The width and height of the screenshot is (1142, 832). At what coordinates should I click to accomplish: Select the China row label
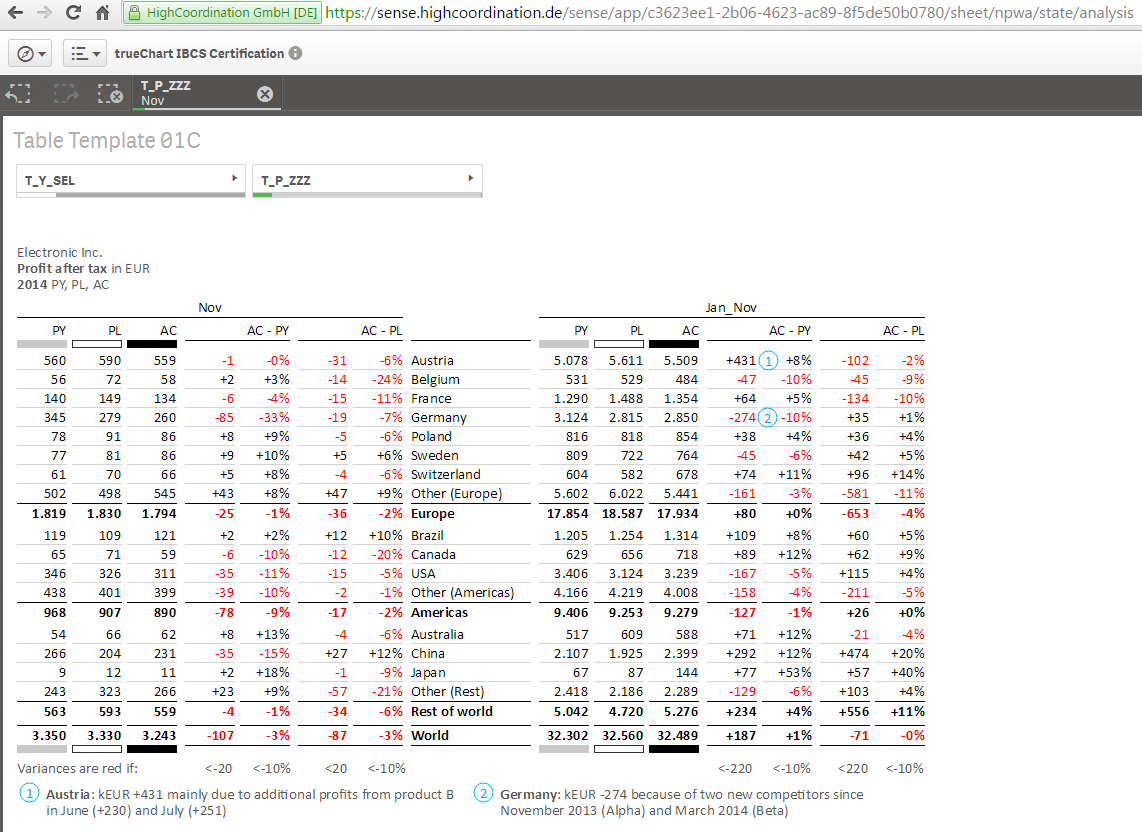[428, 654]
